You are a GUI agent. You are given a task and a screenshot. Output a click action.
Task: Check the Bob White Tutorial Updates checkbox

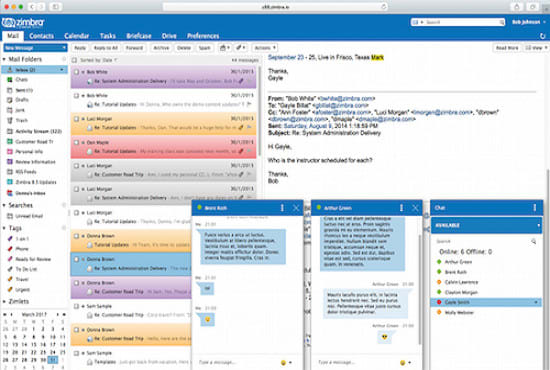(76, 95)
